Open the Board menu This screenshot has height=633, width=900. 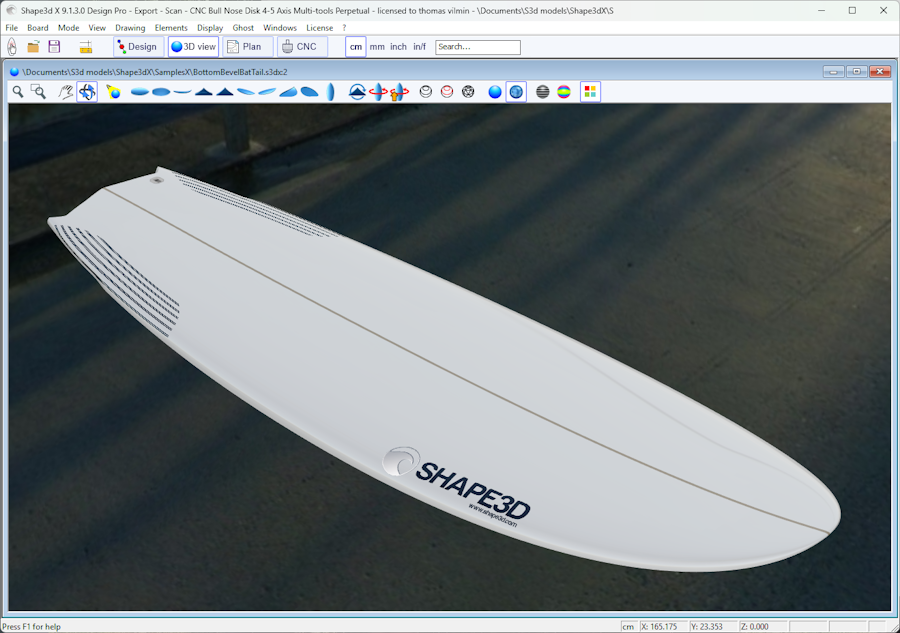[38, 28]
